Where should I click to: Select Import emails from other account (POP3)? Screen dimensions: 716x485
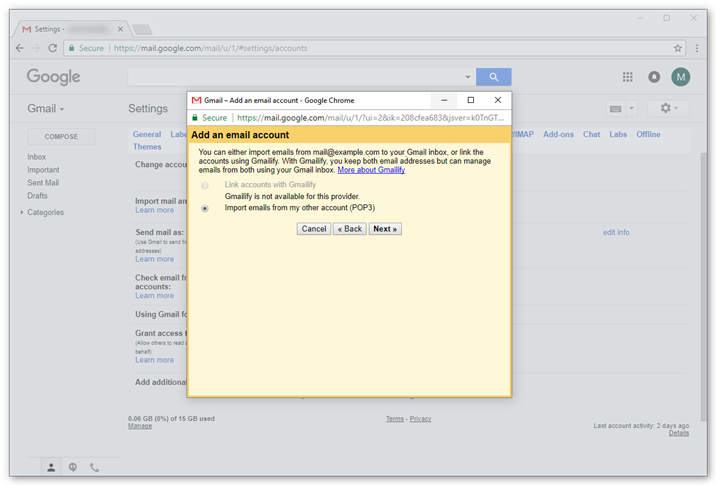click(205, 208)
